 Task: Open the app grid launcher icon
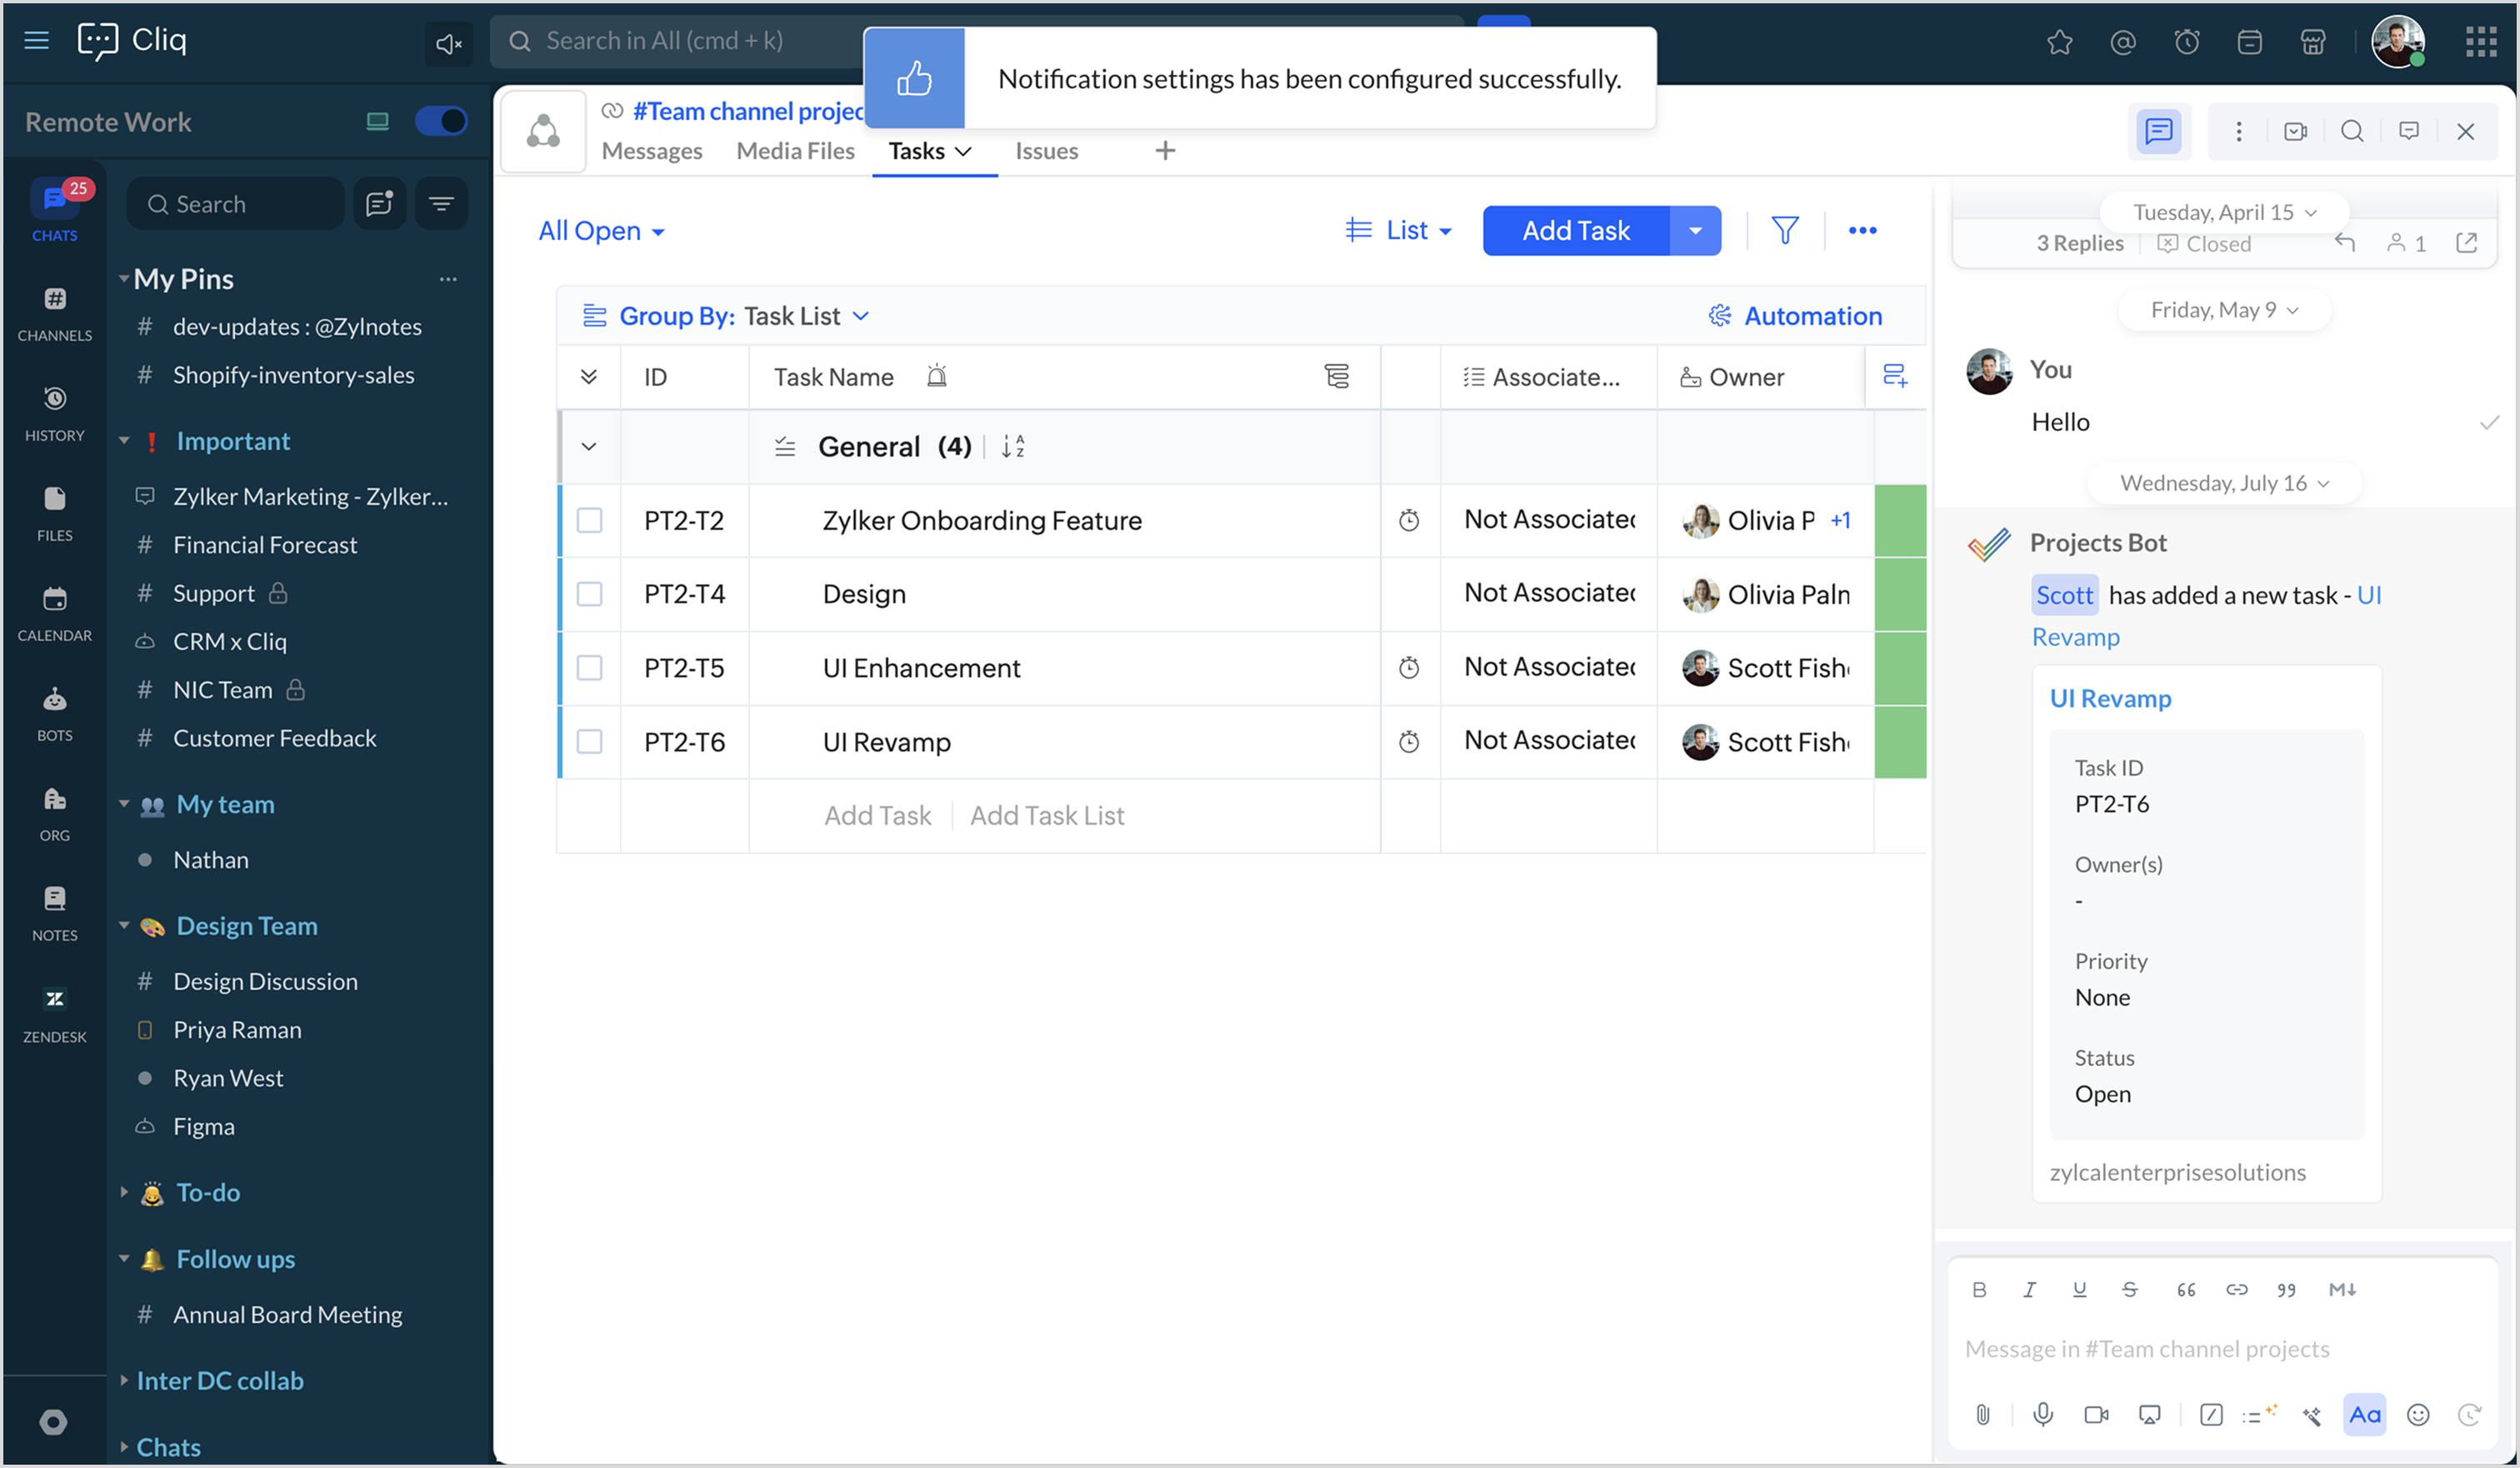[2480, 42]
